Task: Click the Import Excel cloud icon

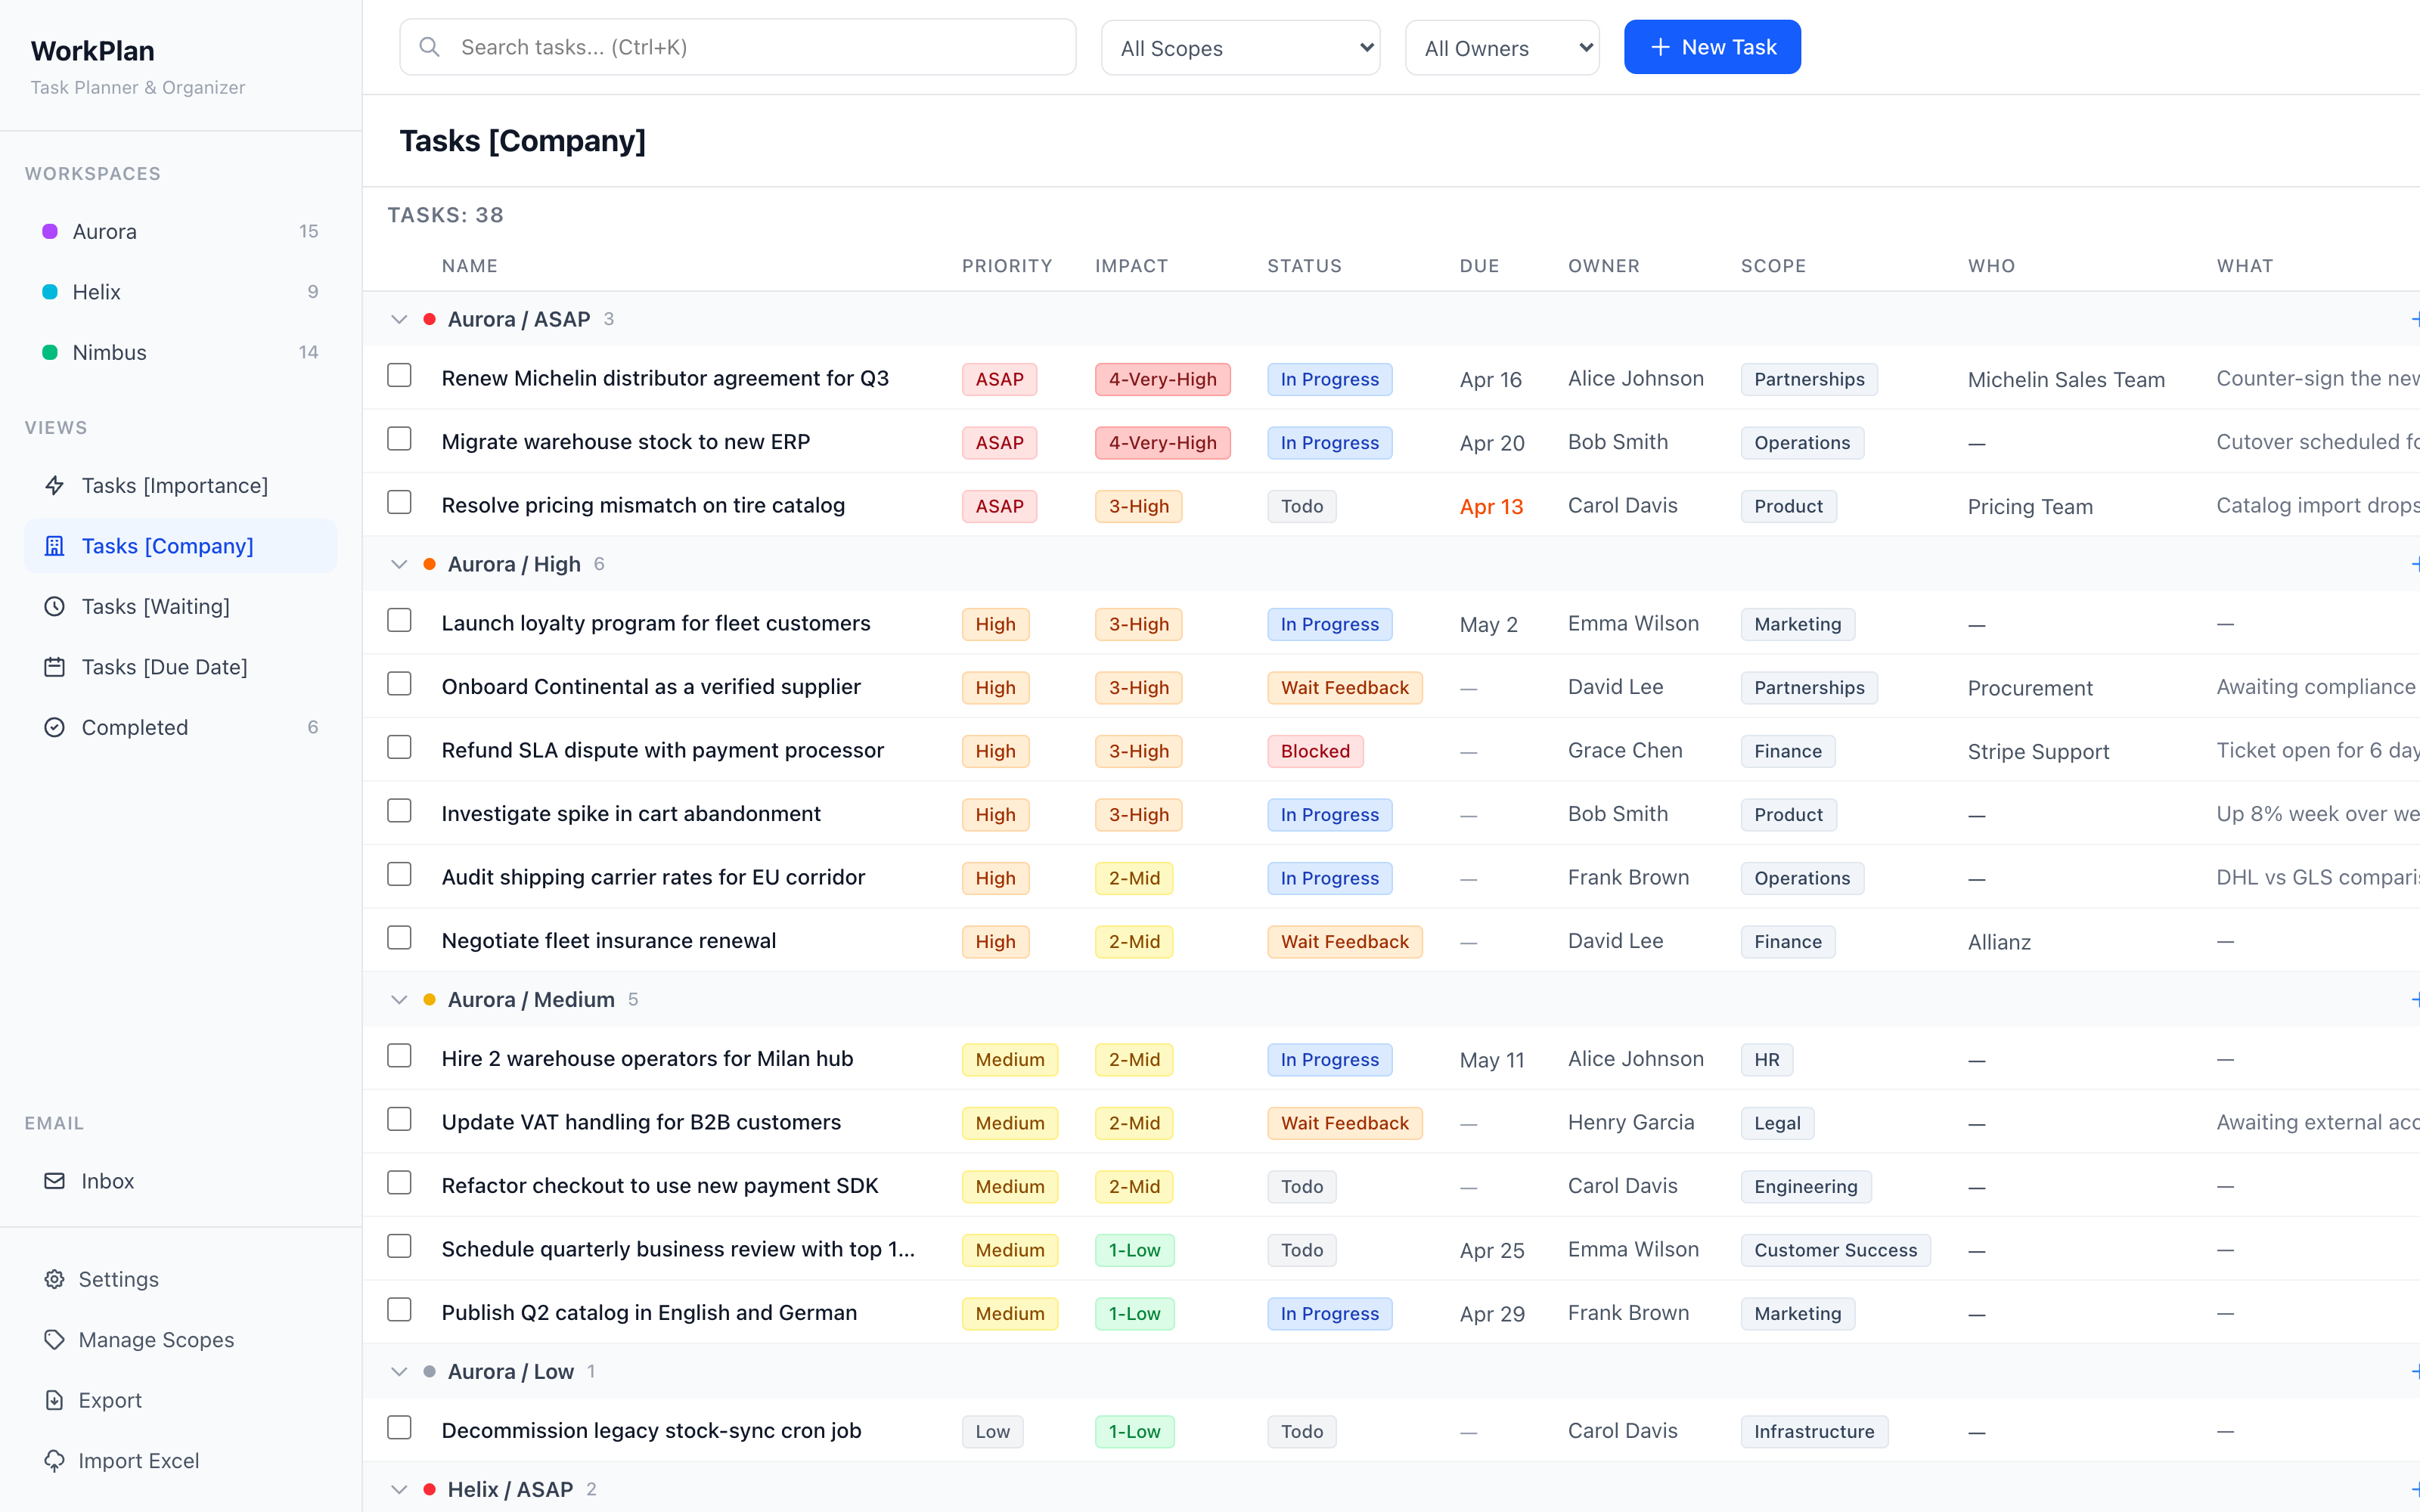Action: pyautogui.click(x=55, y=1460)
